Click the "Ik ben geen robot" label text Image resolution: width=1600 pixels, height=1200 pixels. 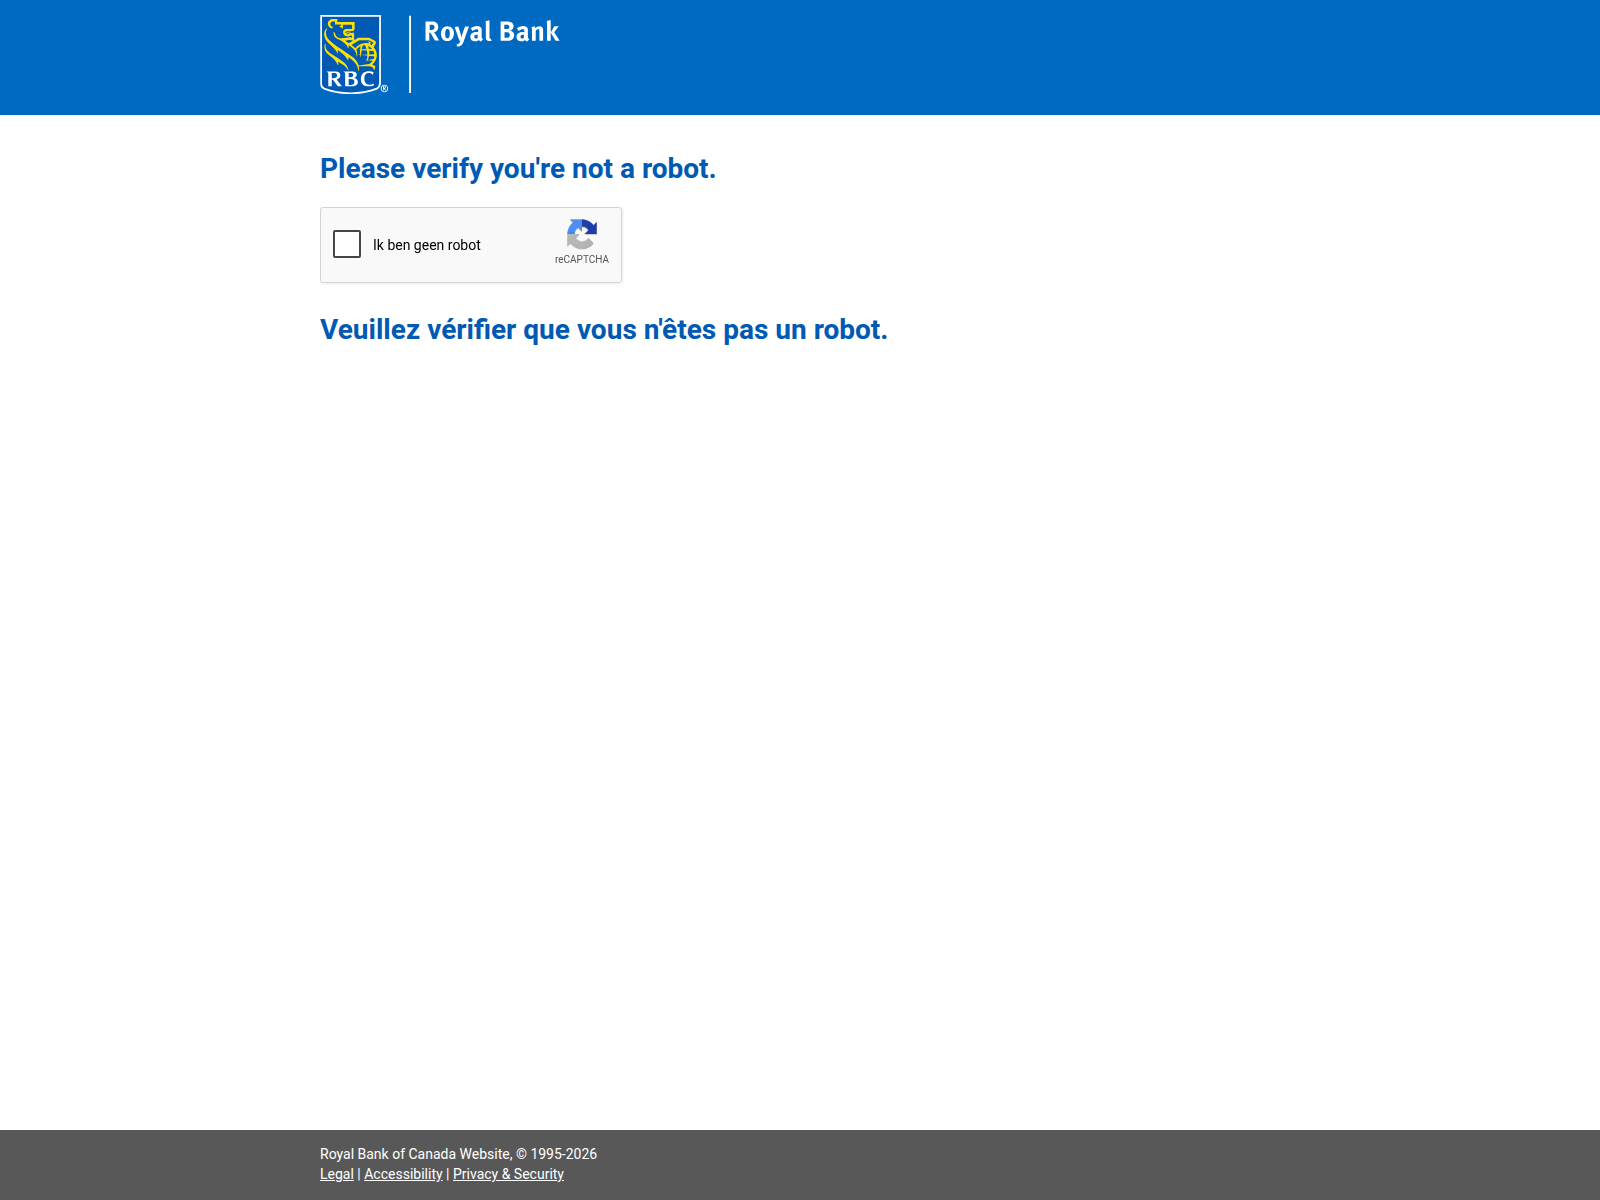(426, 245)
